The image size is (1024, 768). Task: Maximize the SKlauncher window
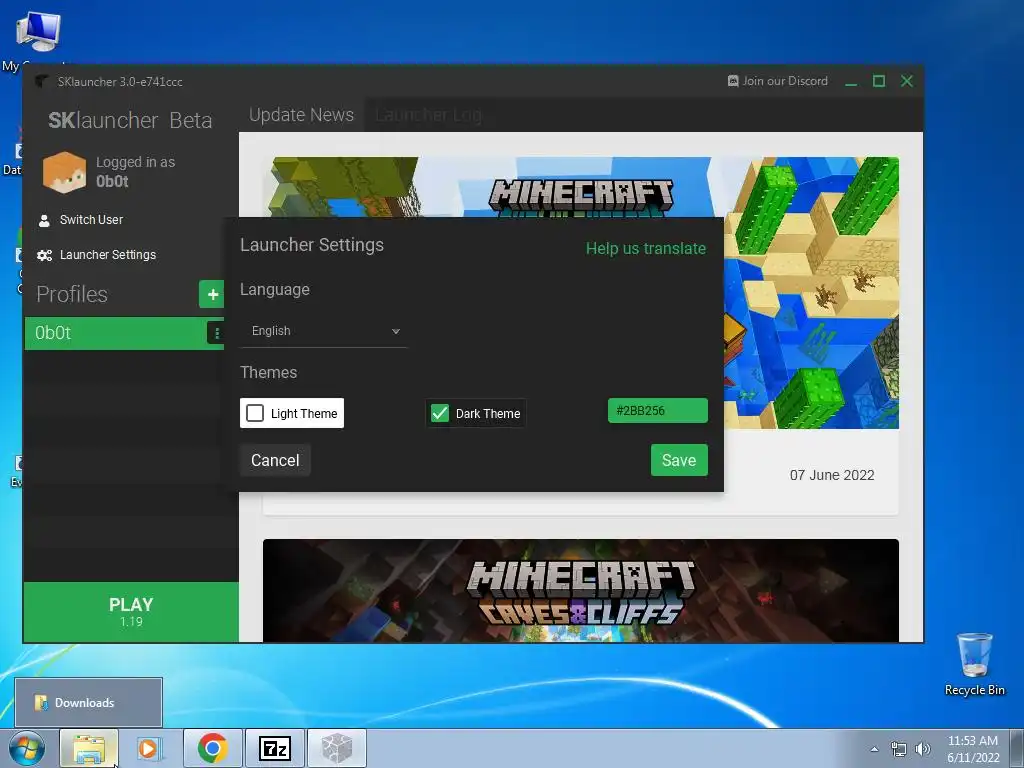879,81
